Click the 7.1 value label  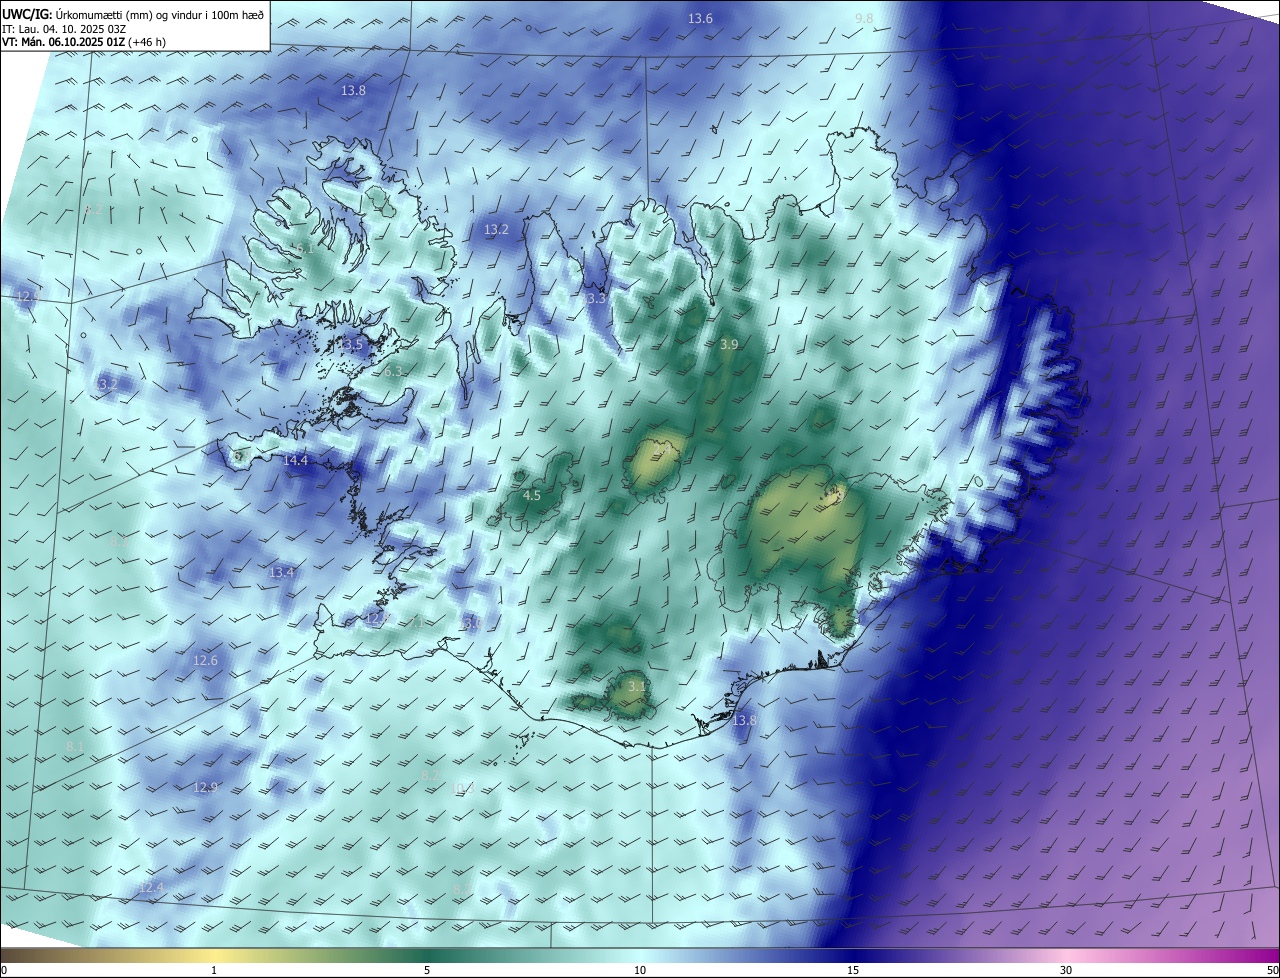417,622
